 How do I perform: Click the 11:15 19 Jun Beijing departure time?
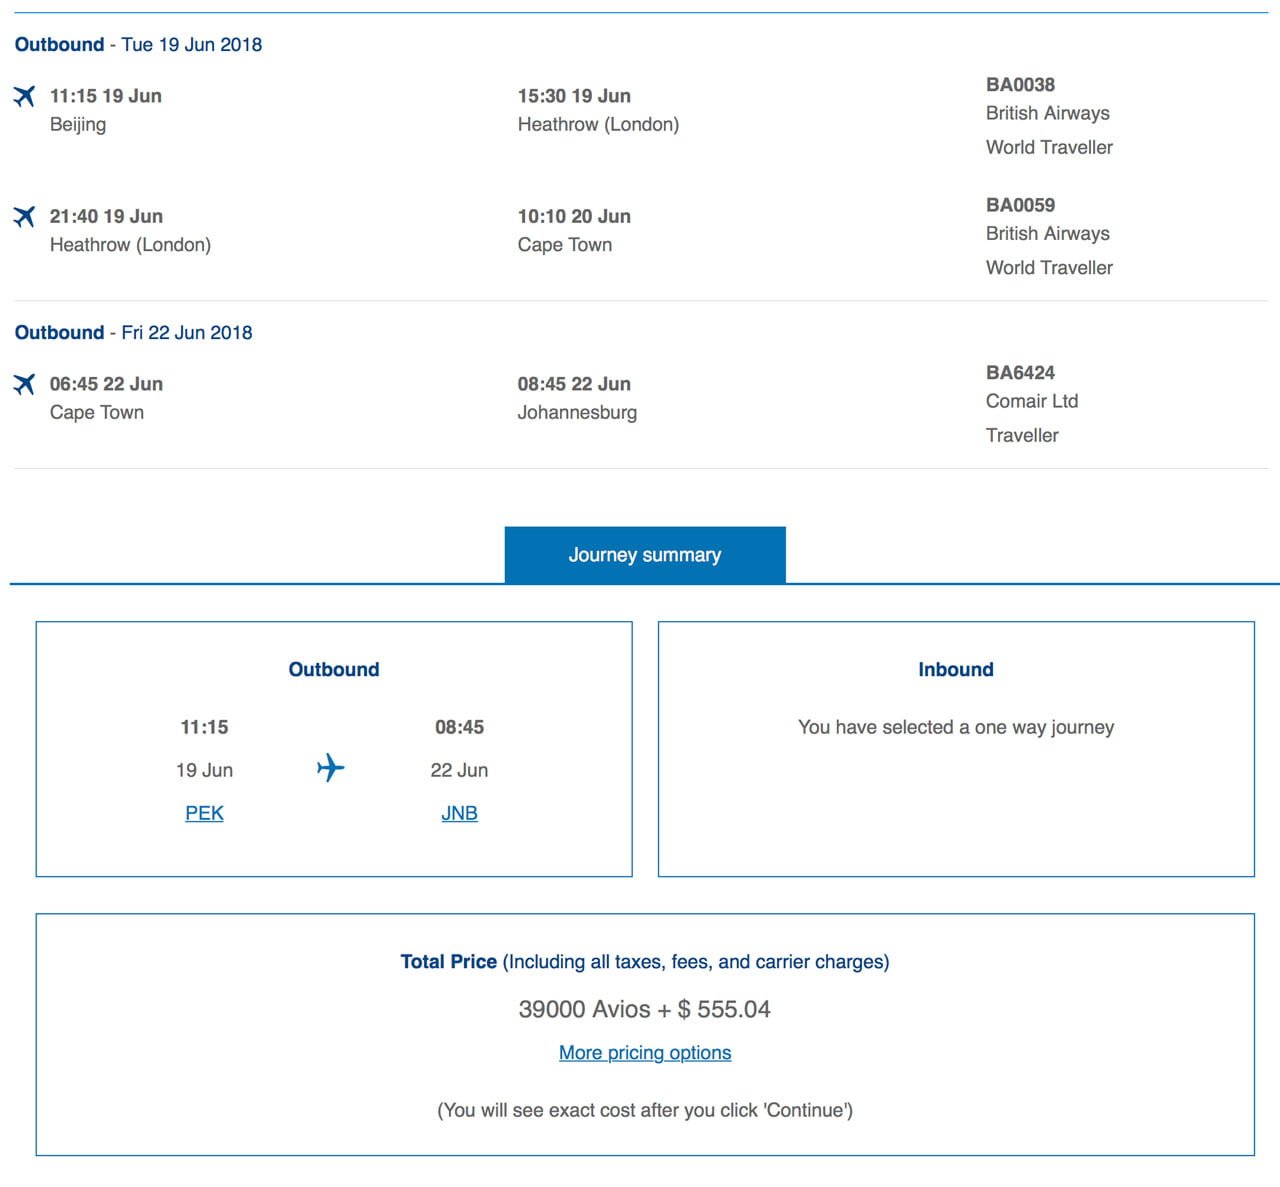click(x=106, y=96)
